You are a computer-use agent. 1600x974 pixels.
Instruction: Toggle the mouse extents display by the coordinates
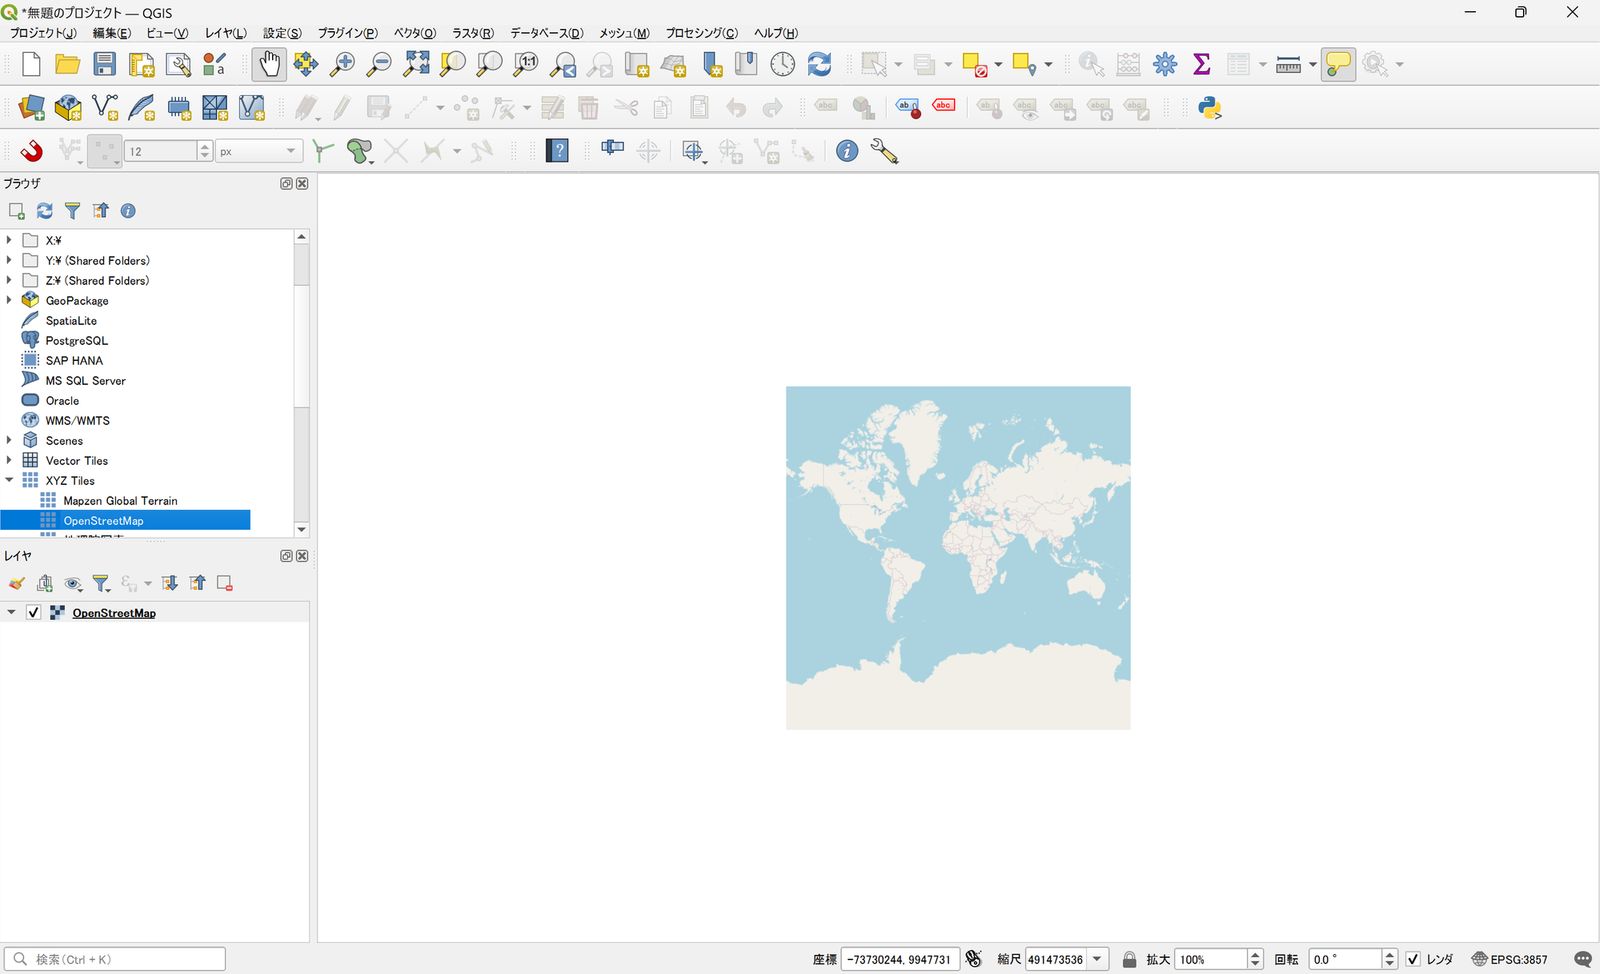[973, 959]
